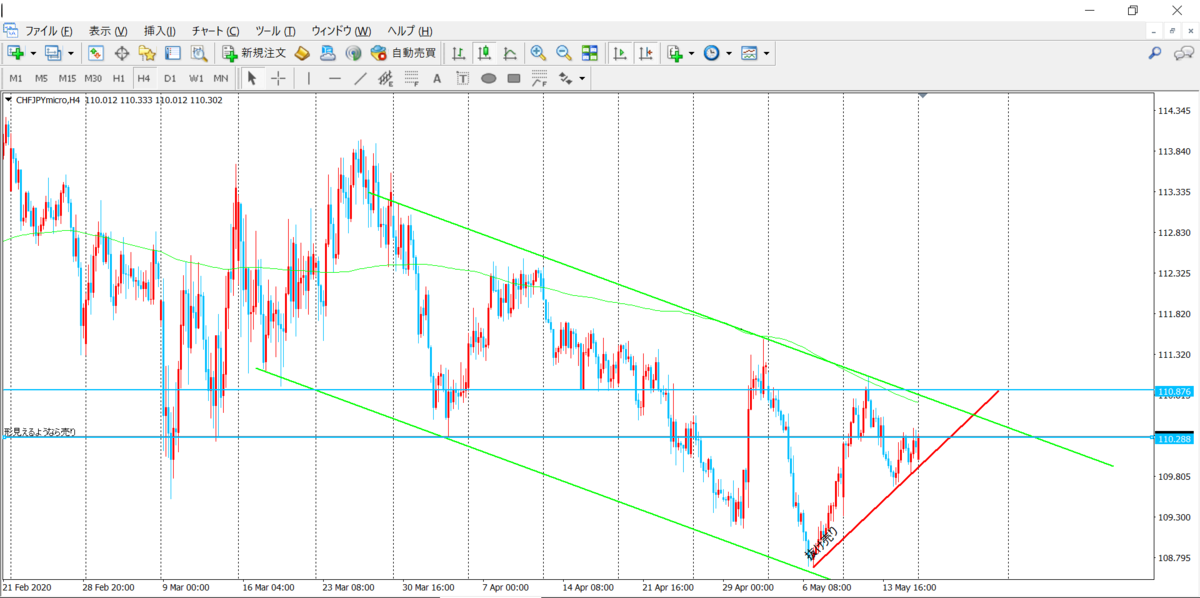1200x598 pixels.
Task: Toggle the chart auto scroll button
Action: (x=620, y=53)
